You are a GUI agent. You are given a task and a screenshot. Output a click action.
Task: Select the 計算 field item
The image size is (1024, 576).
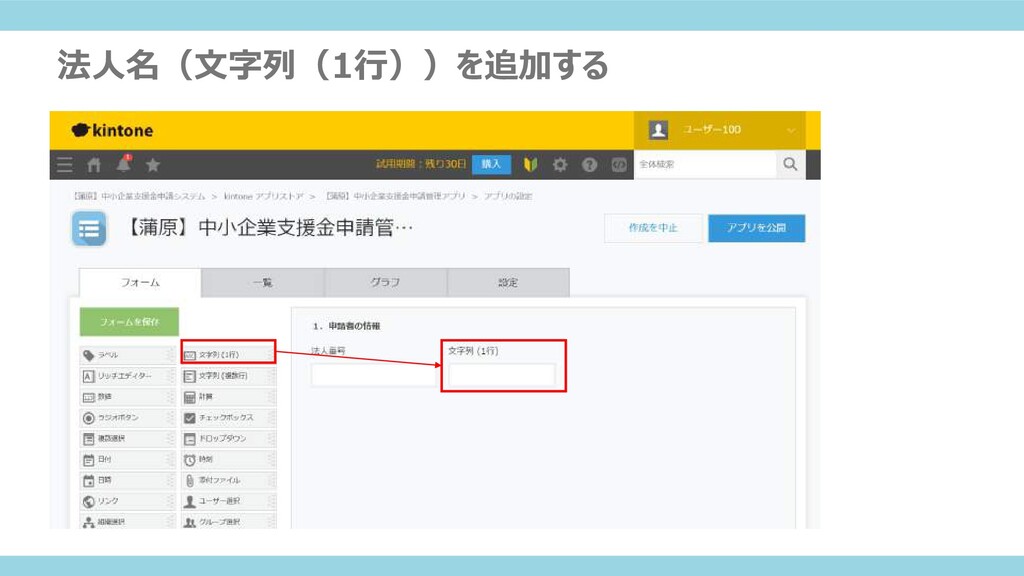click(x=229, y=397)
